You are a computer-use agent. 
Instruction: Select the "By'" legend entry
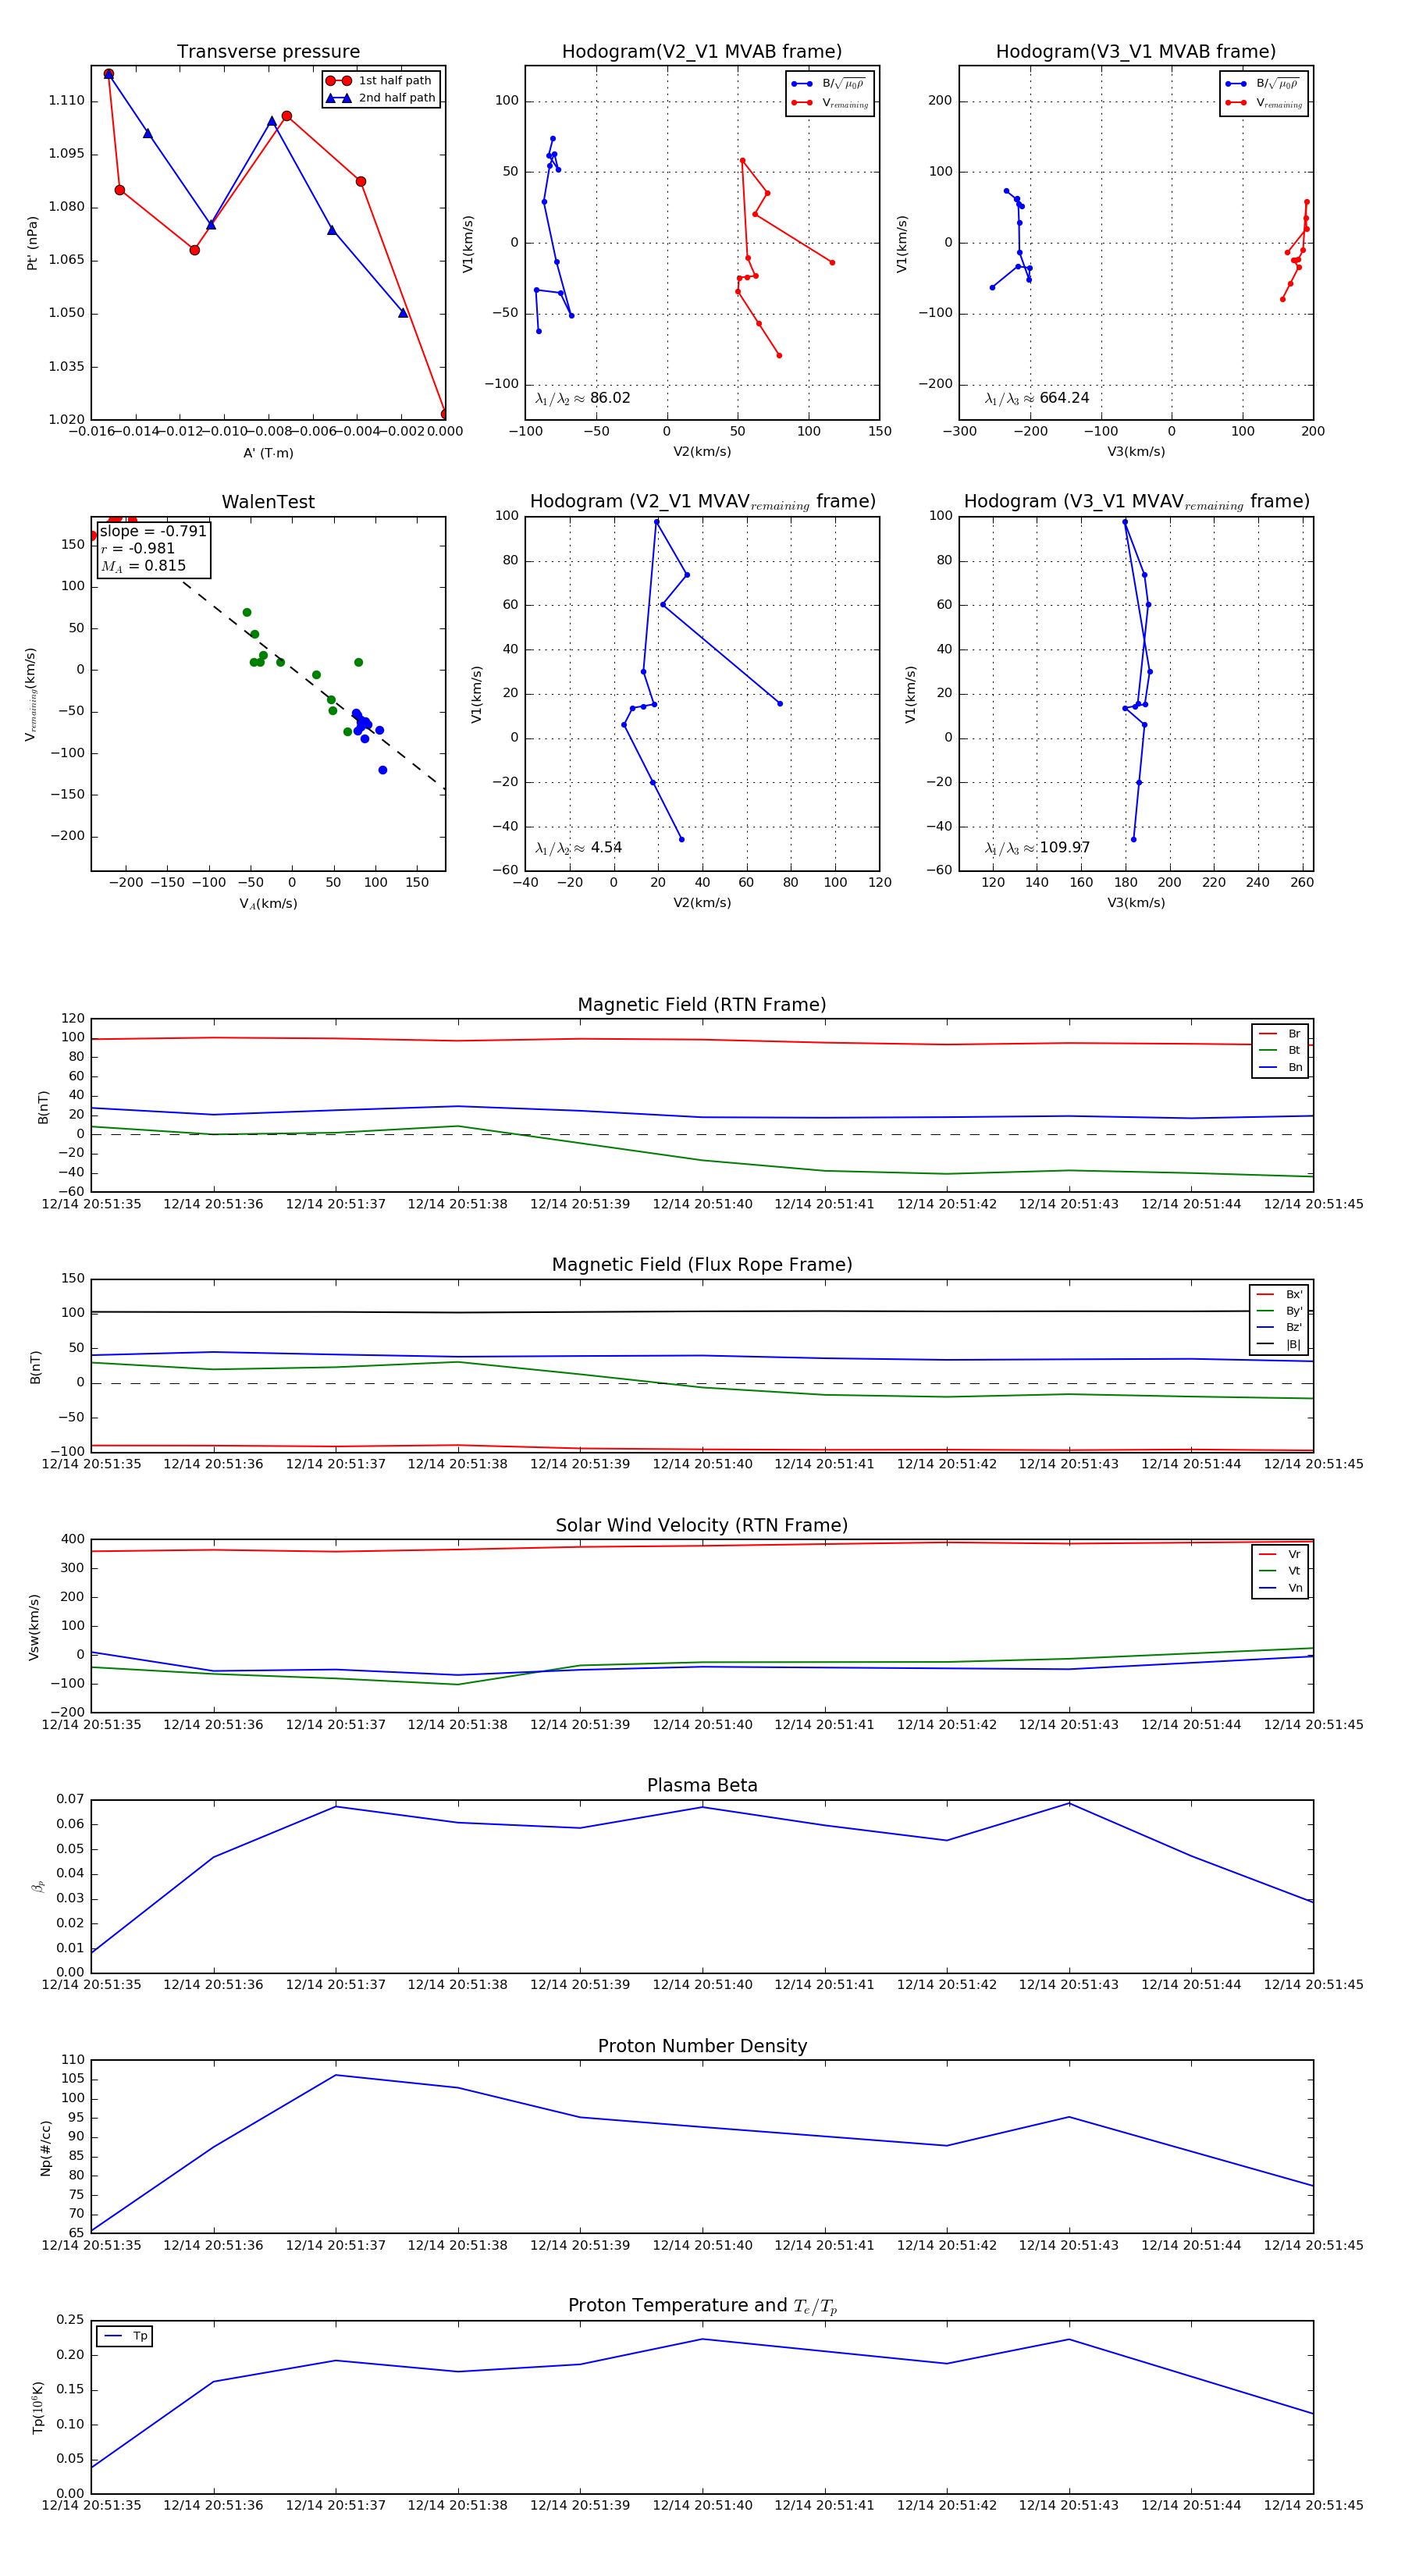[1279, 1311]
